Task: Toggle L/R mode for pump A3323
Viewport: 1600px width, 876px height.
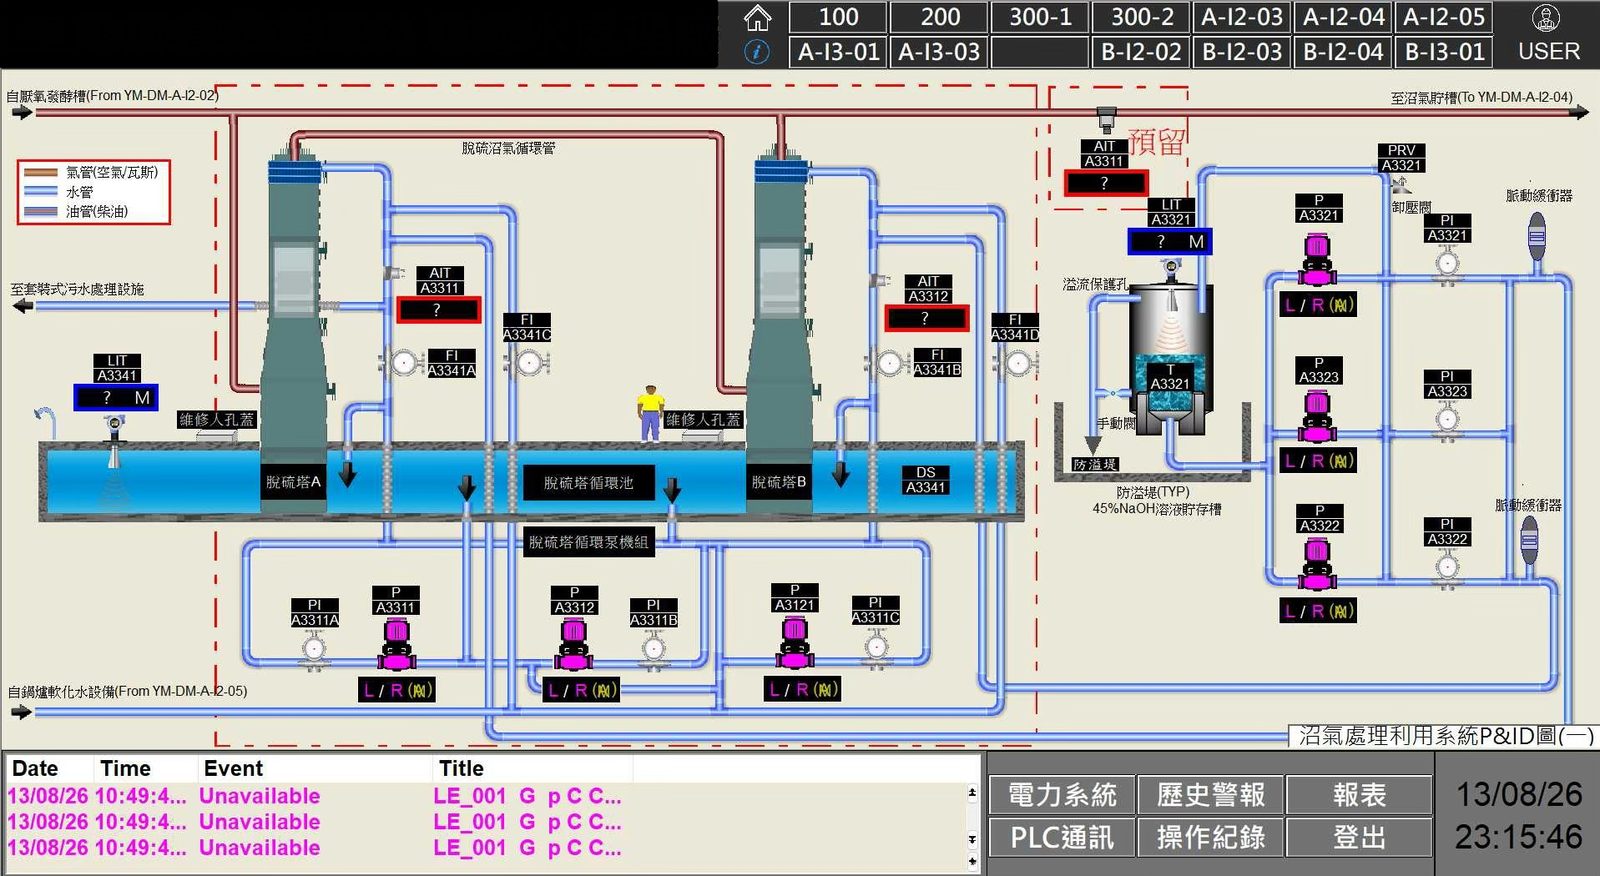Action: (x=1319, y=461)
